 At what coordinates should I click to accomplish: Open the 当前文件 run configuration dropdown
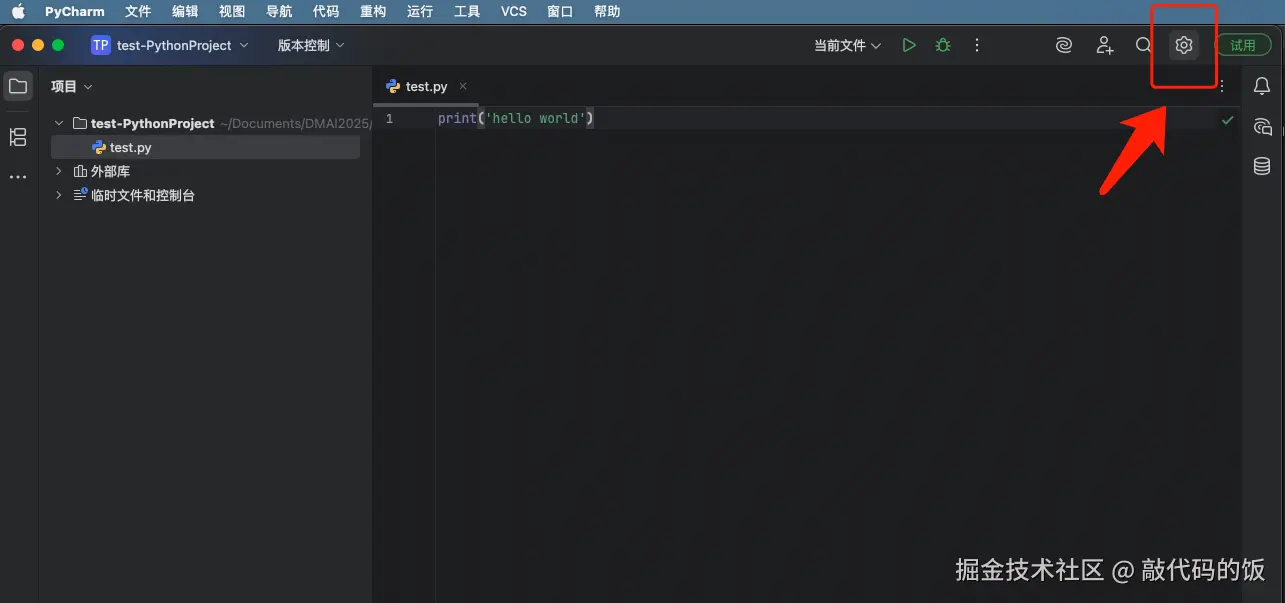[847, 45]
